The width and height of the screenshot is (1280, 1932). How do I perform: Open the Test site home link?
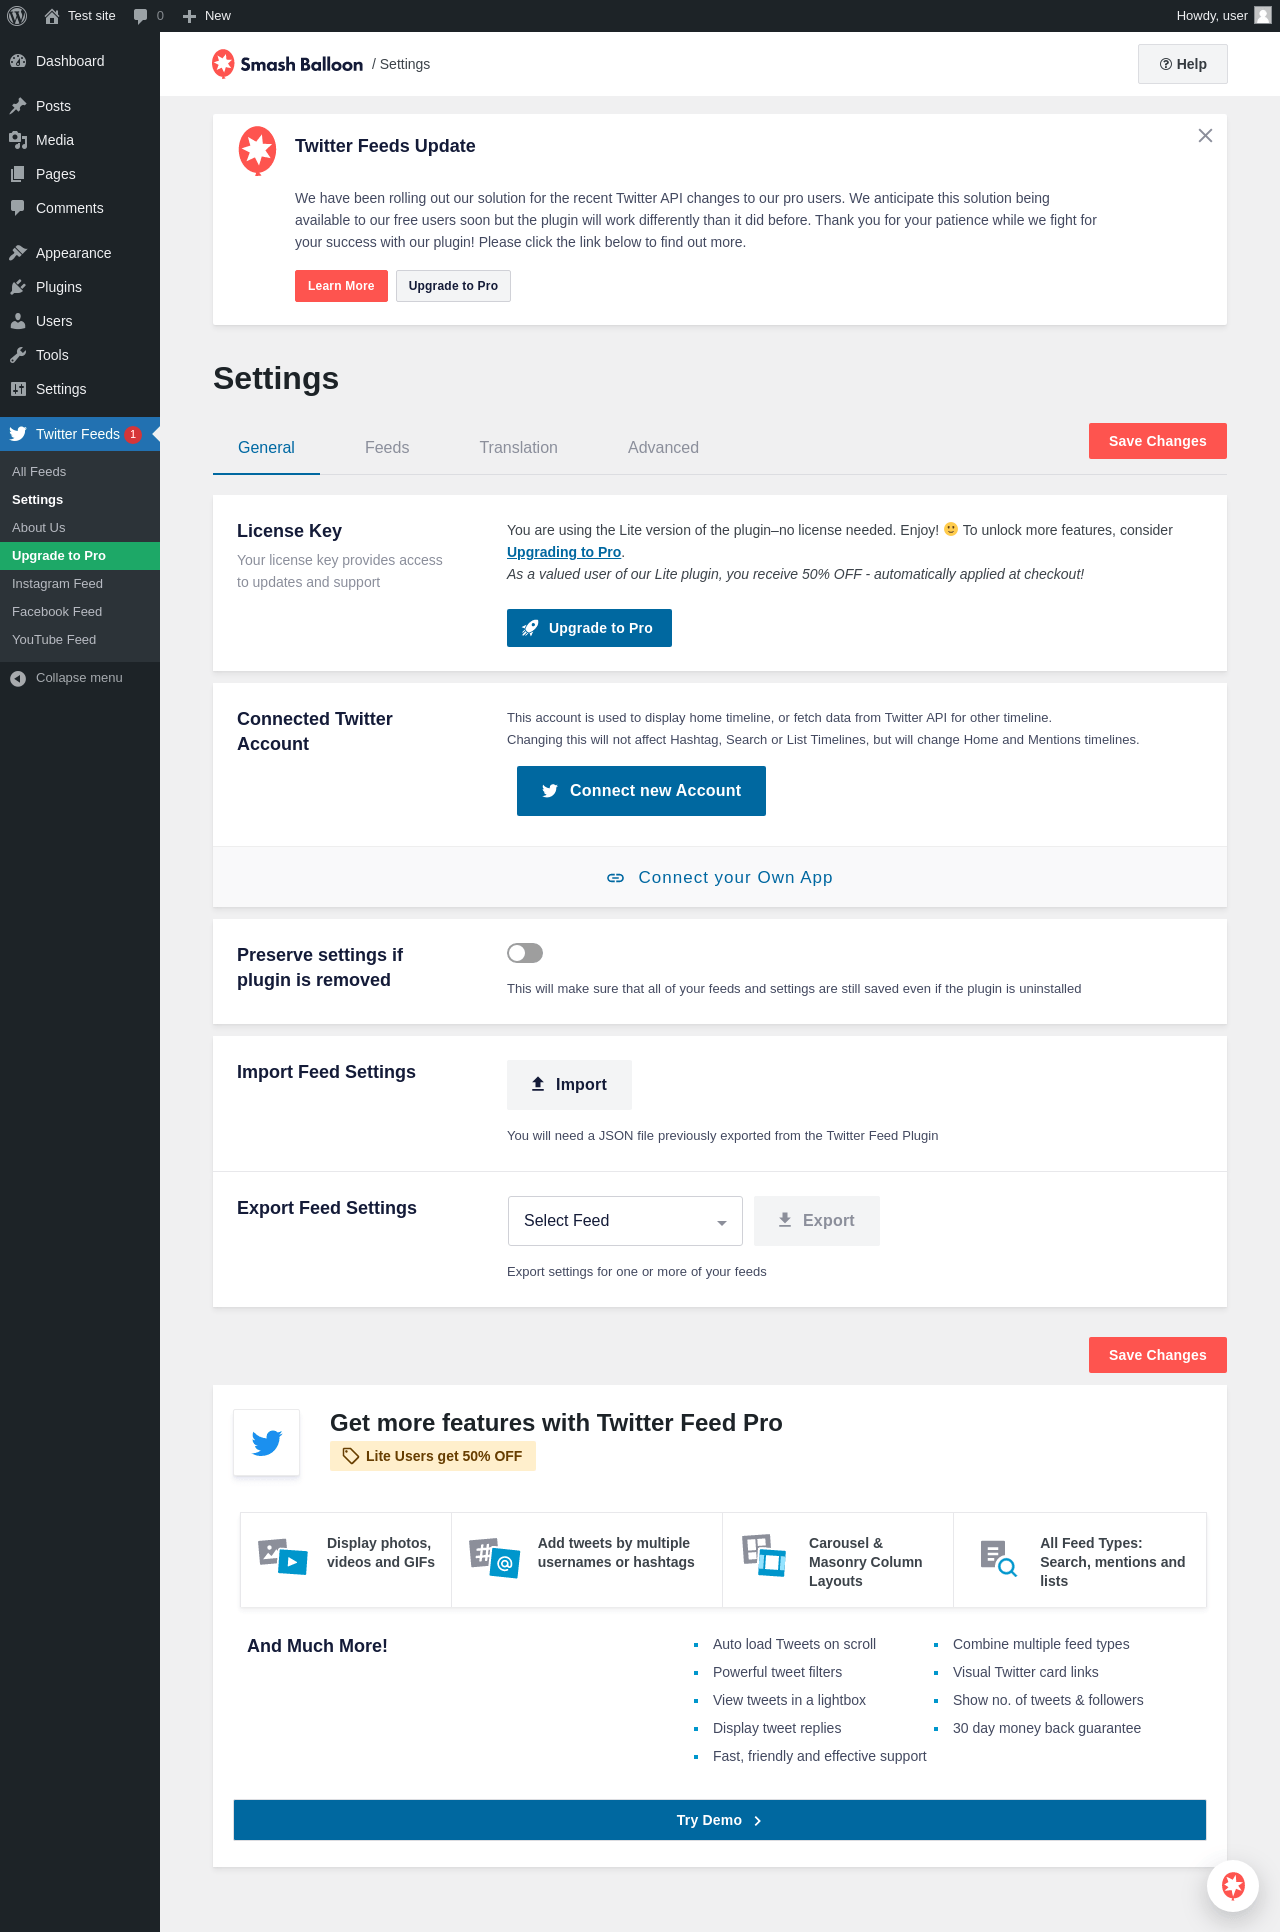pyautogui.click(x=80, y=16)
